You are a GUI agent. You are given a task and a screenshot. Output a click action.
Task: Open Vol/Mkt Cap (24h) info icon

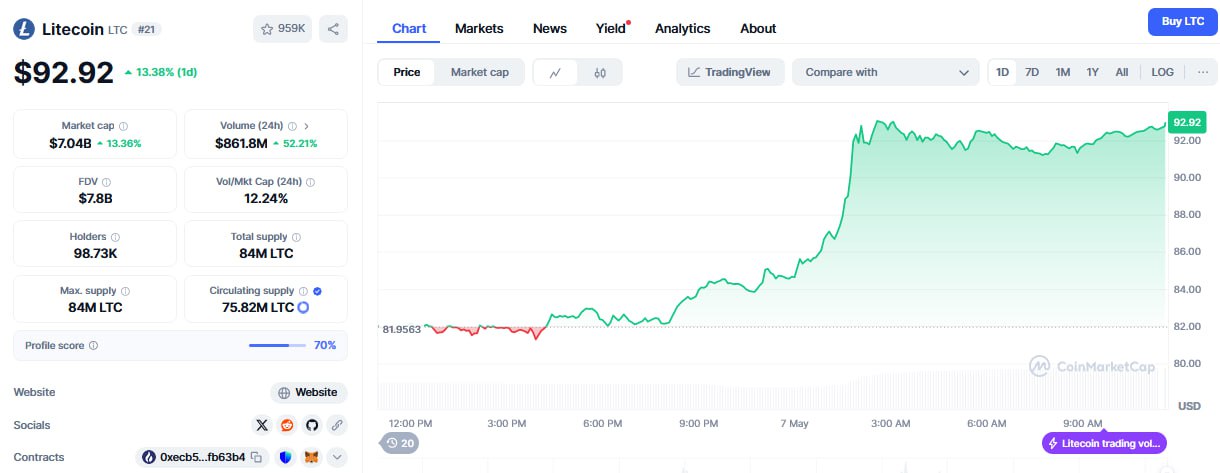[310, 182]
